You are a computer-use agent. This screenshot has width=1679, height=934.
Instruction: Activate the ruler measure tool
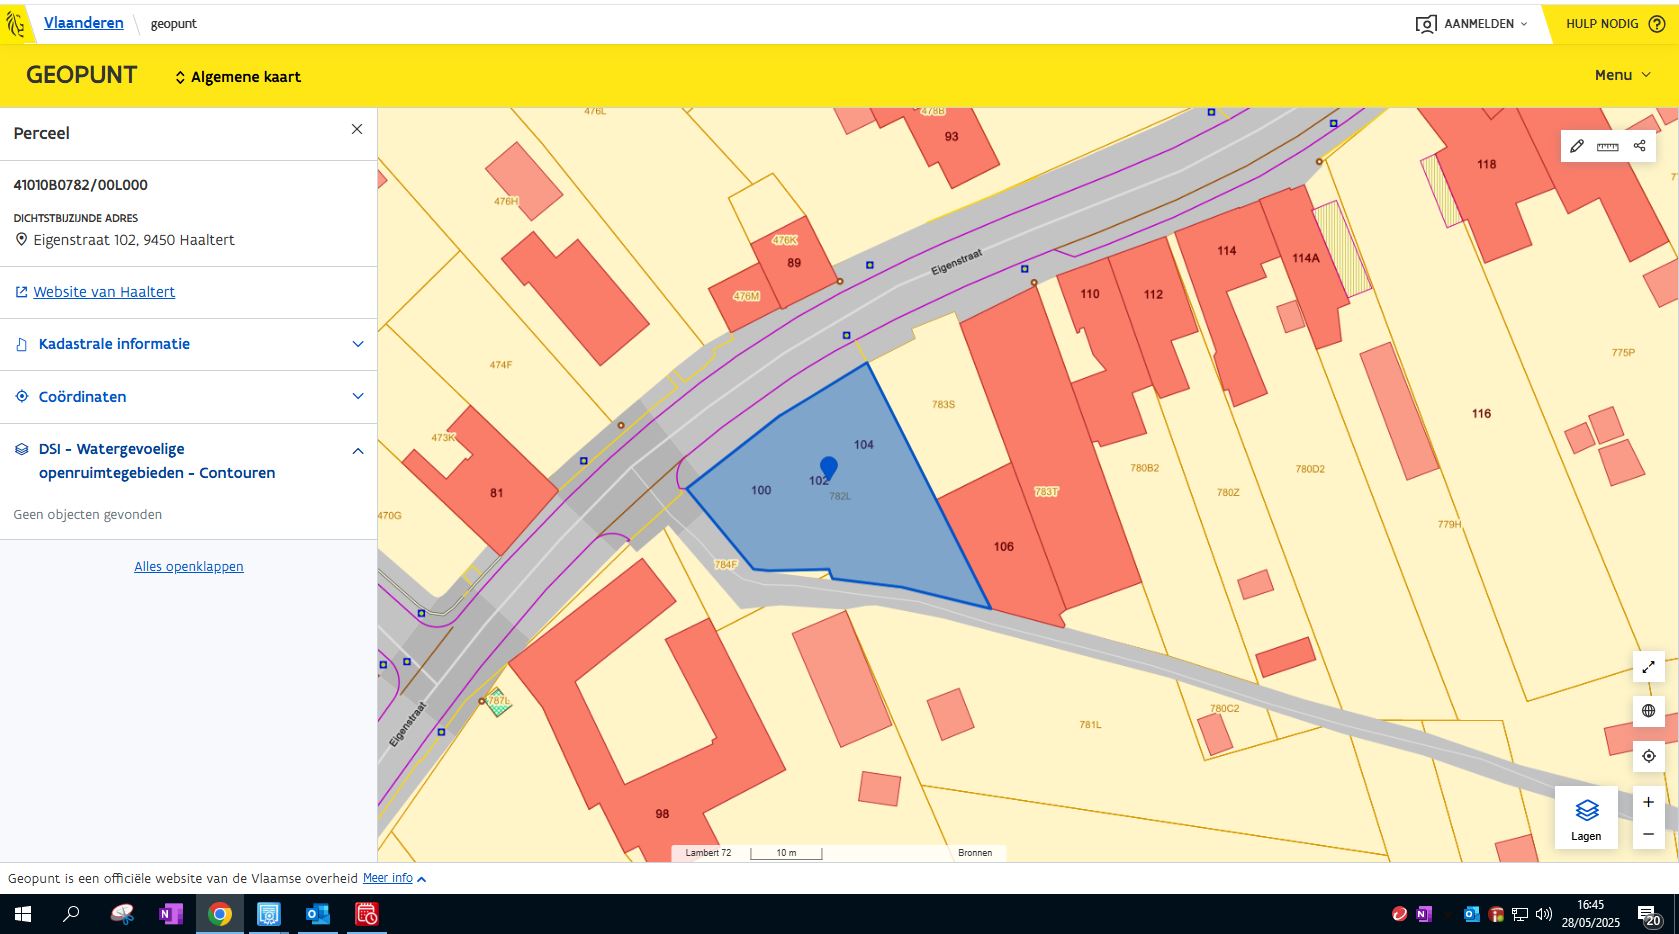pyautogui.click(x=1608, y=146)
